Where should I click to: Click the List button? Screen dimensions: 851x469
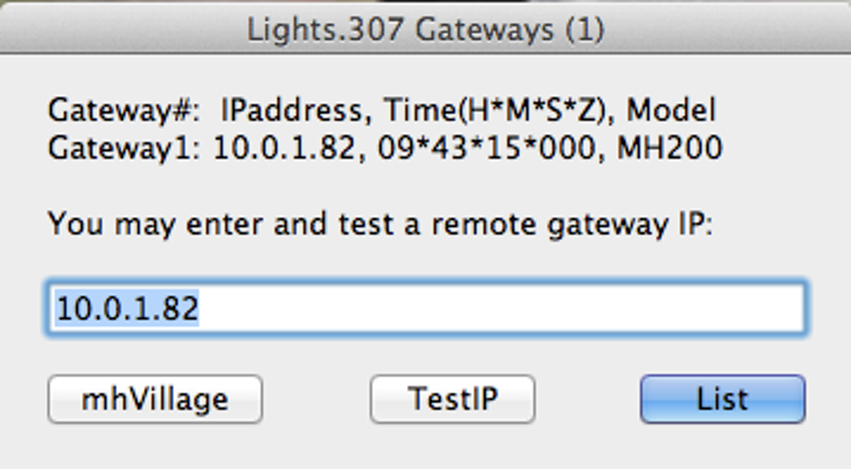click(x=722, y=400)
